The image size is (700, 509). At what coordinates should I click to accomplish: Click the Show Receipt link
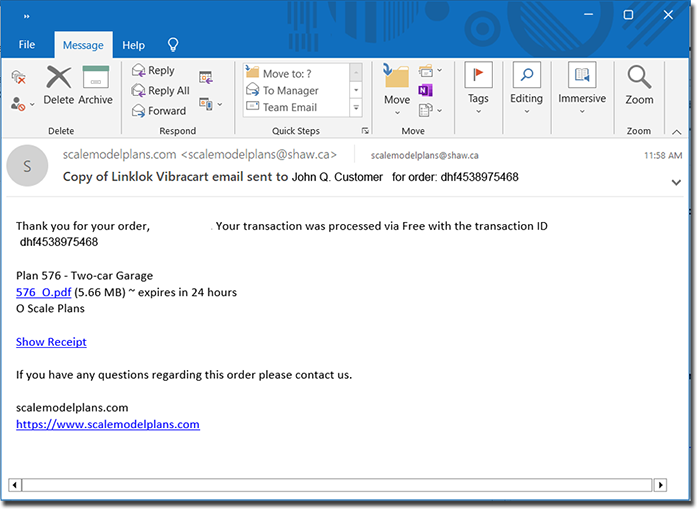[51, 342]
